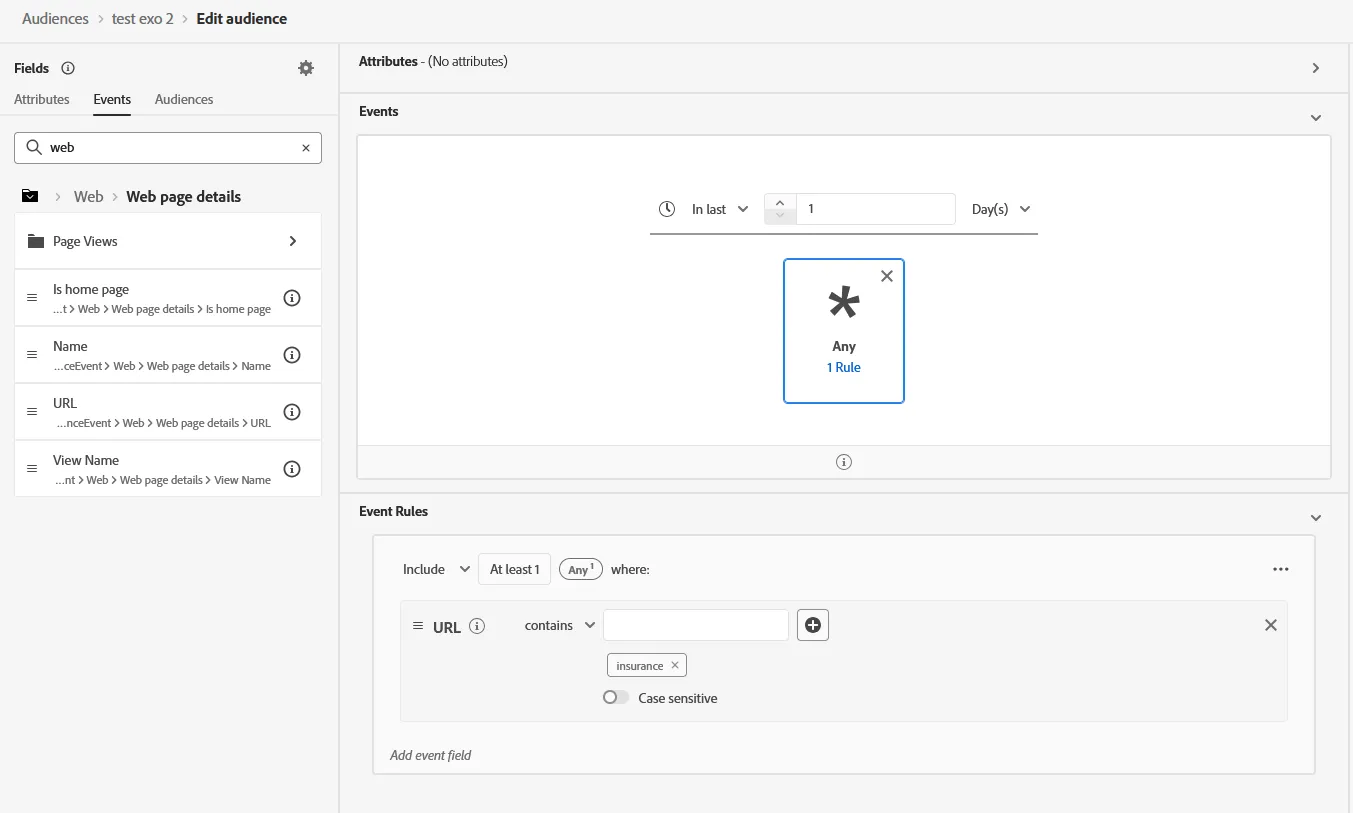
Task: Click the 1 Rule link
Action: pyautogui.click(x=844, y=367)
